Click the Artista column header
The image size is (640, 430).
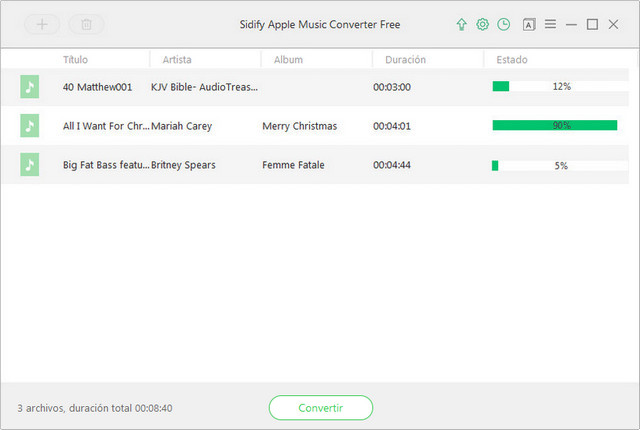(177, 60)
